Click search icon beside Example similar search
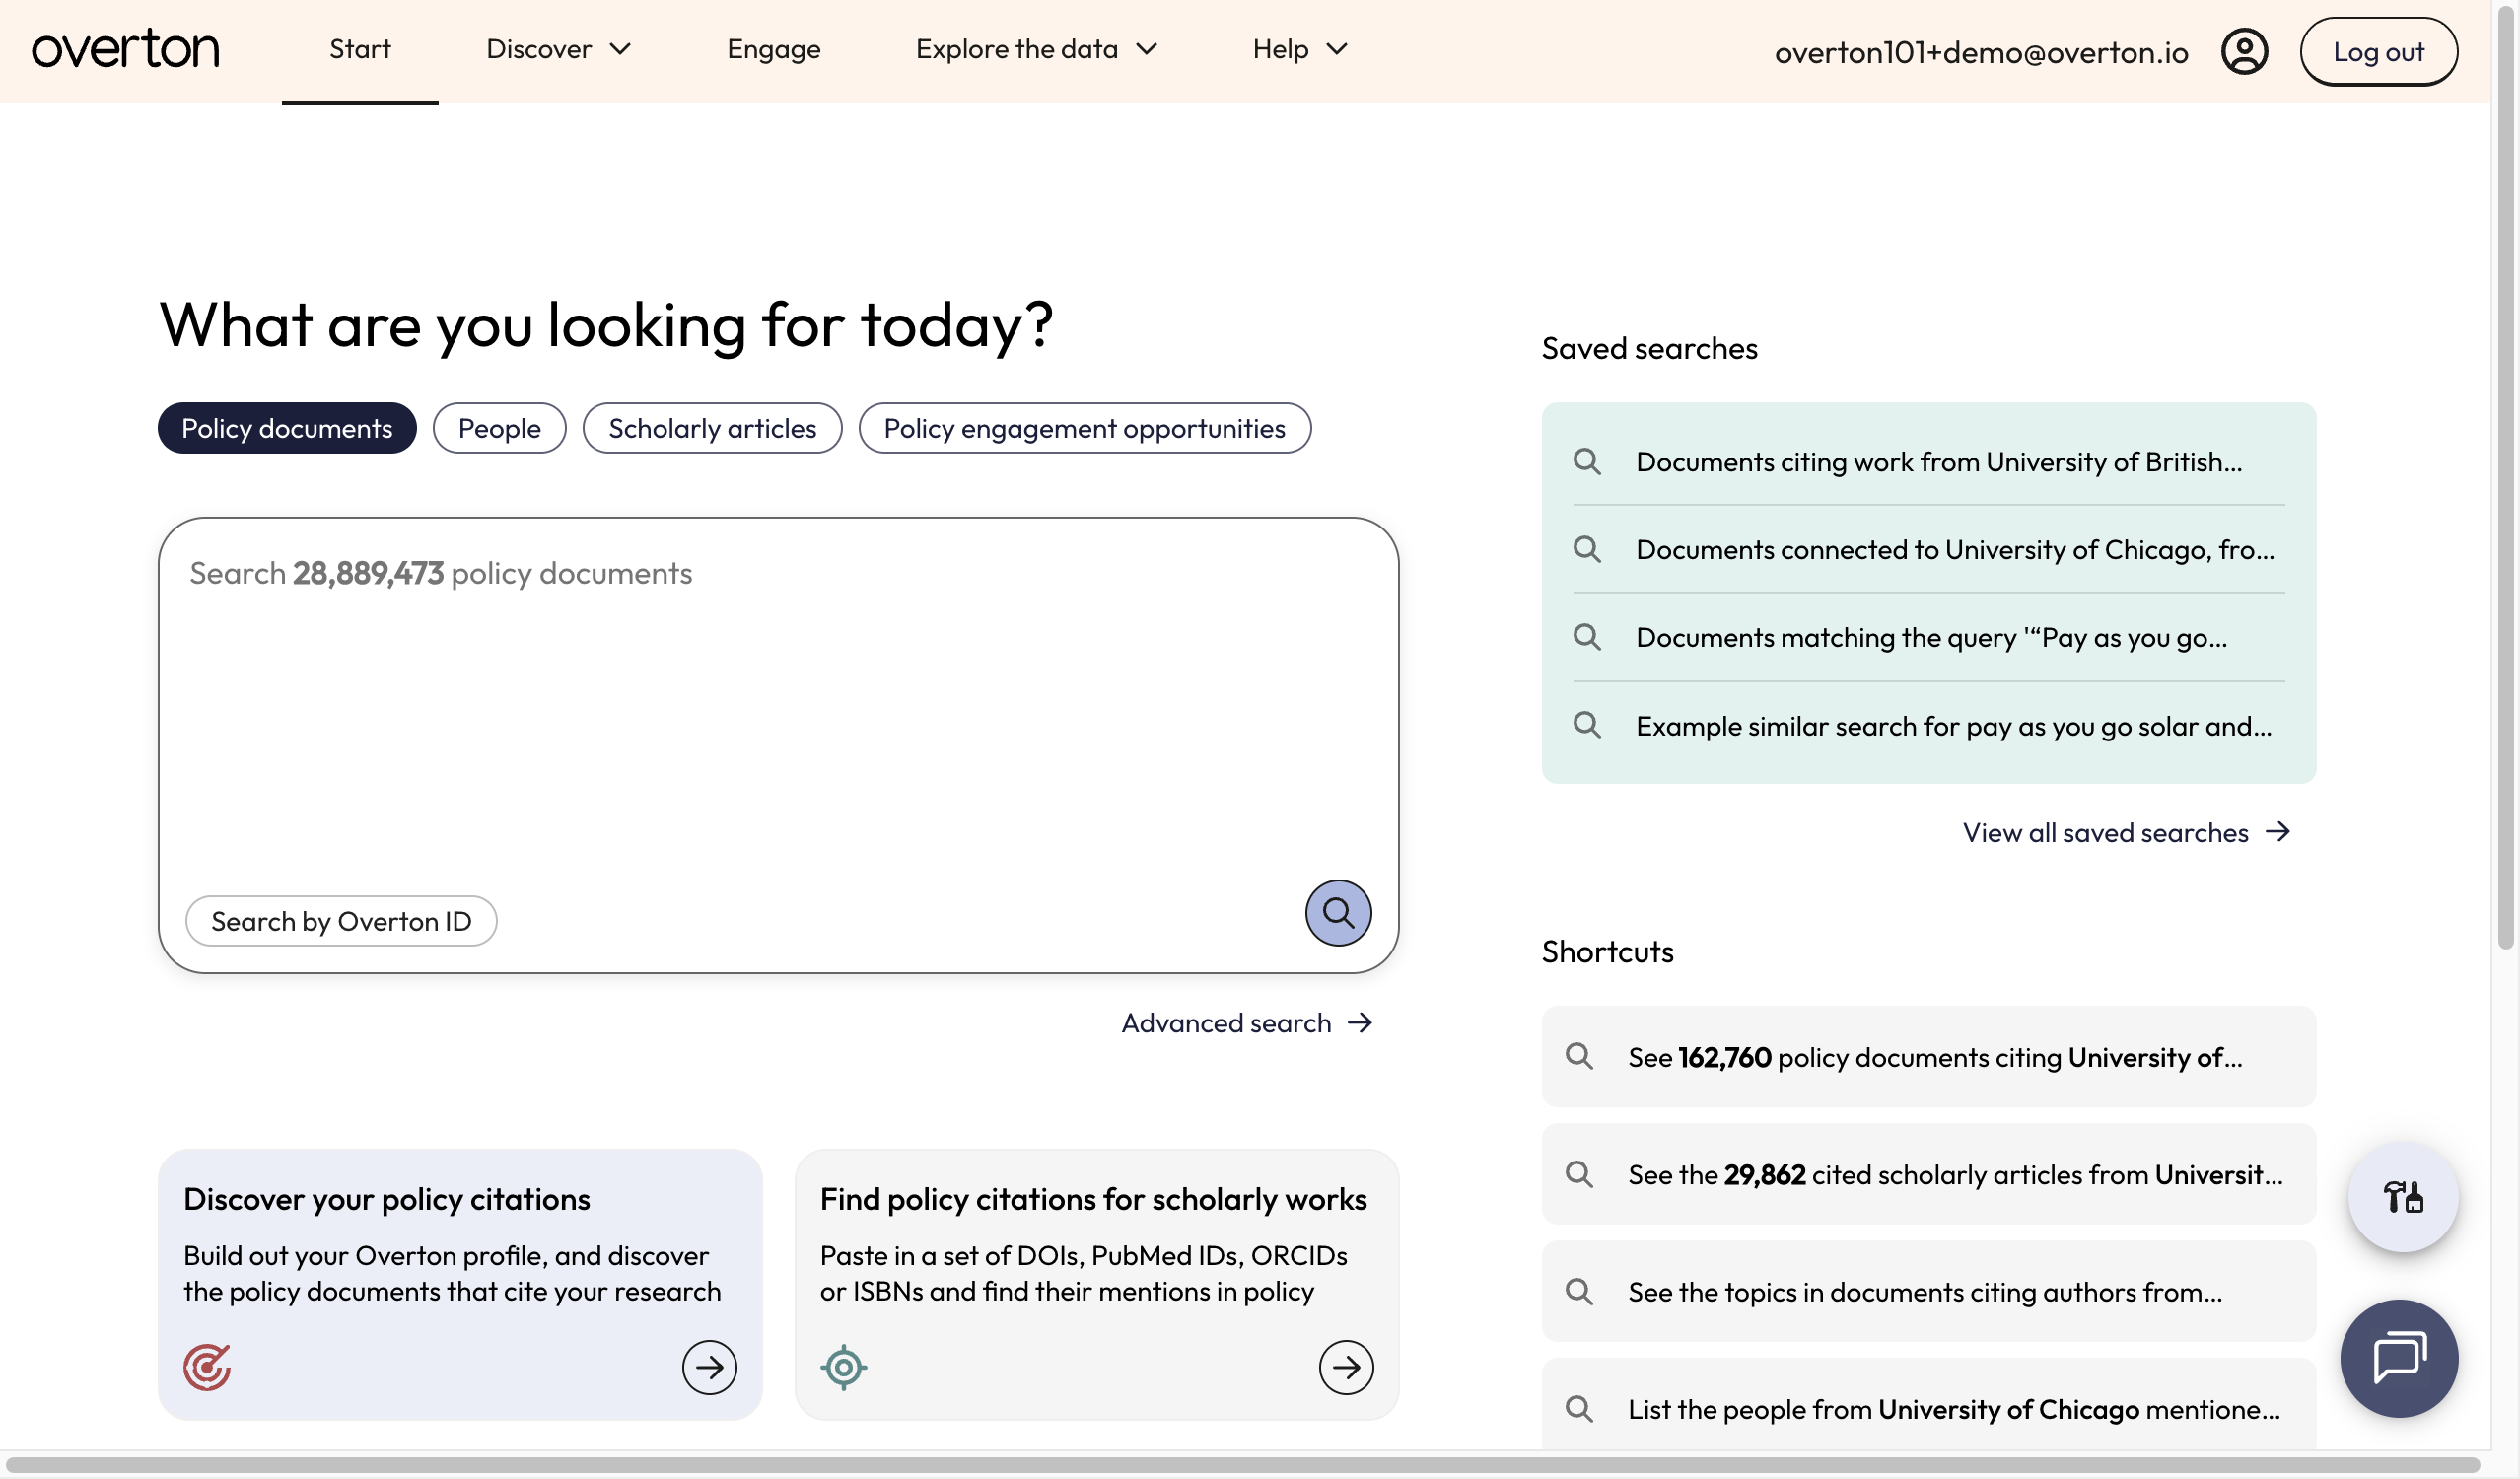 (x=1586, y=725)
